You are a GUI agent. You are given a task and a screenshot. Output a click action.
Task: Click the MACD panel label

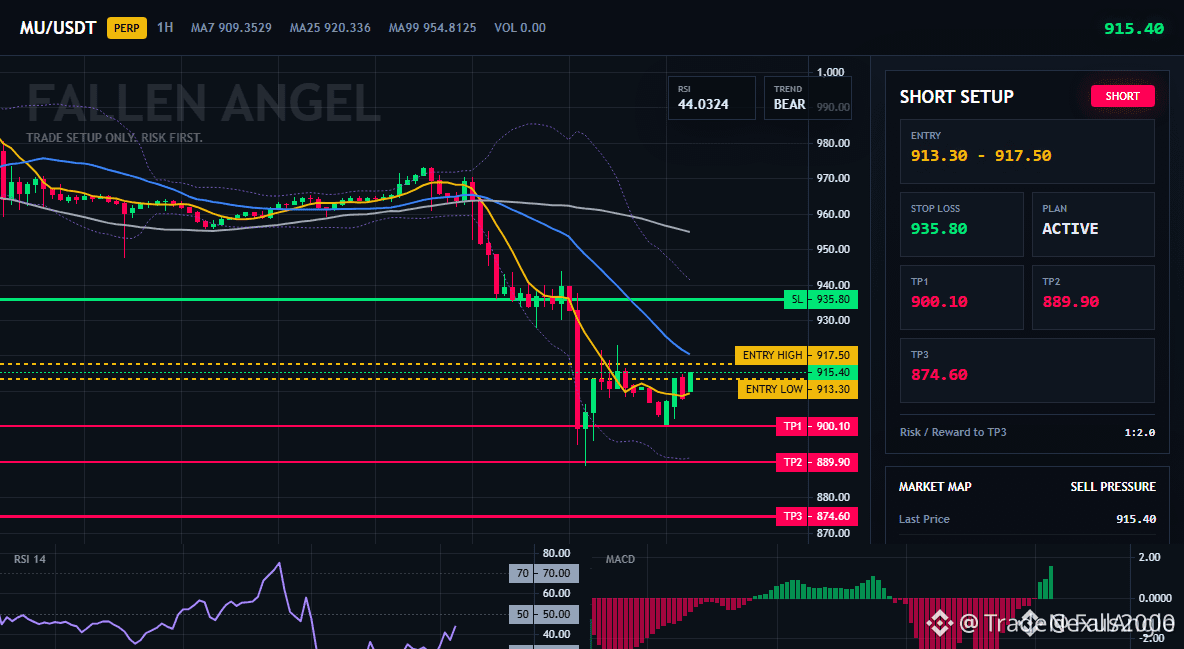620,559
